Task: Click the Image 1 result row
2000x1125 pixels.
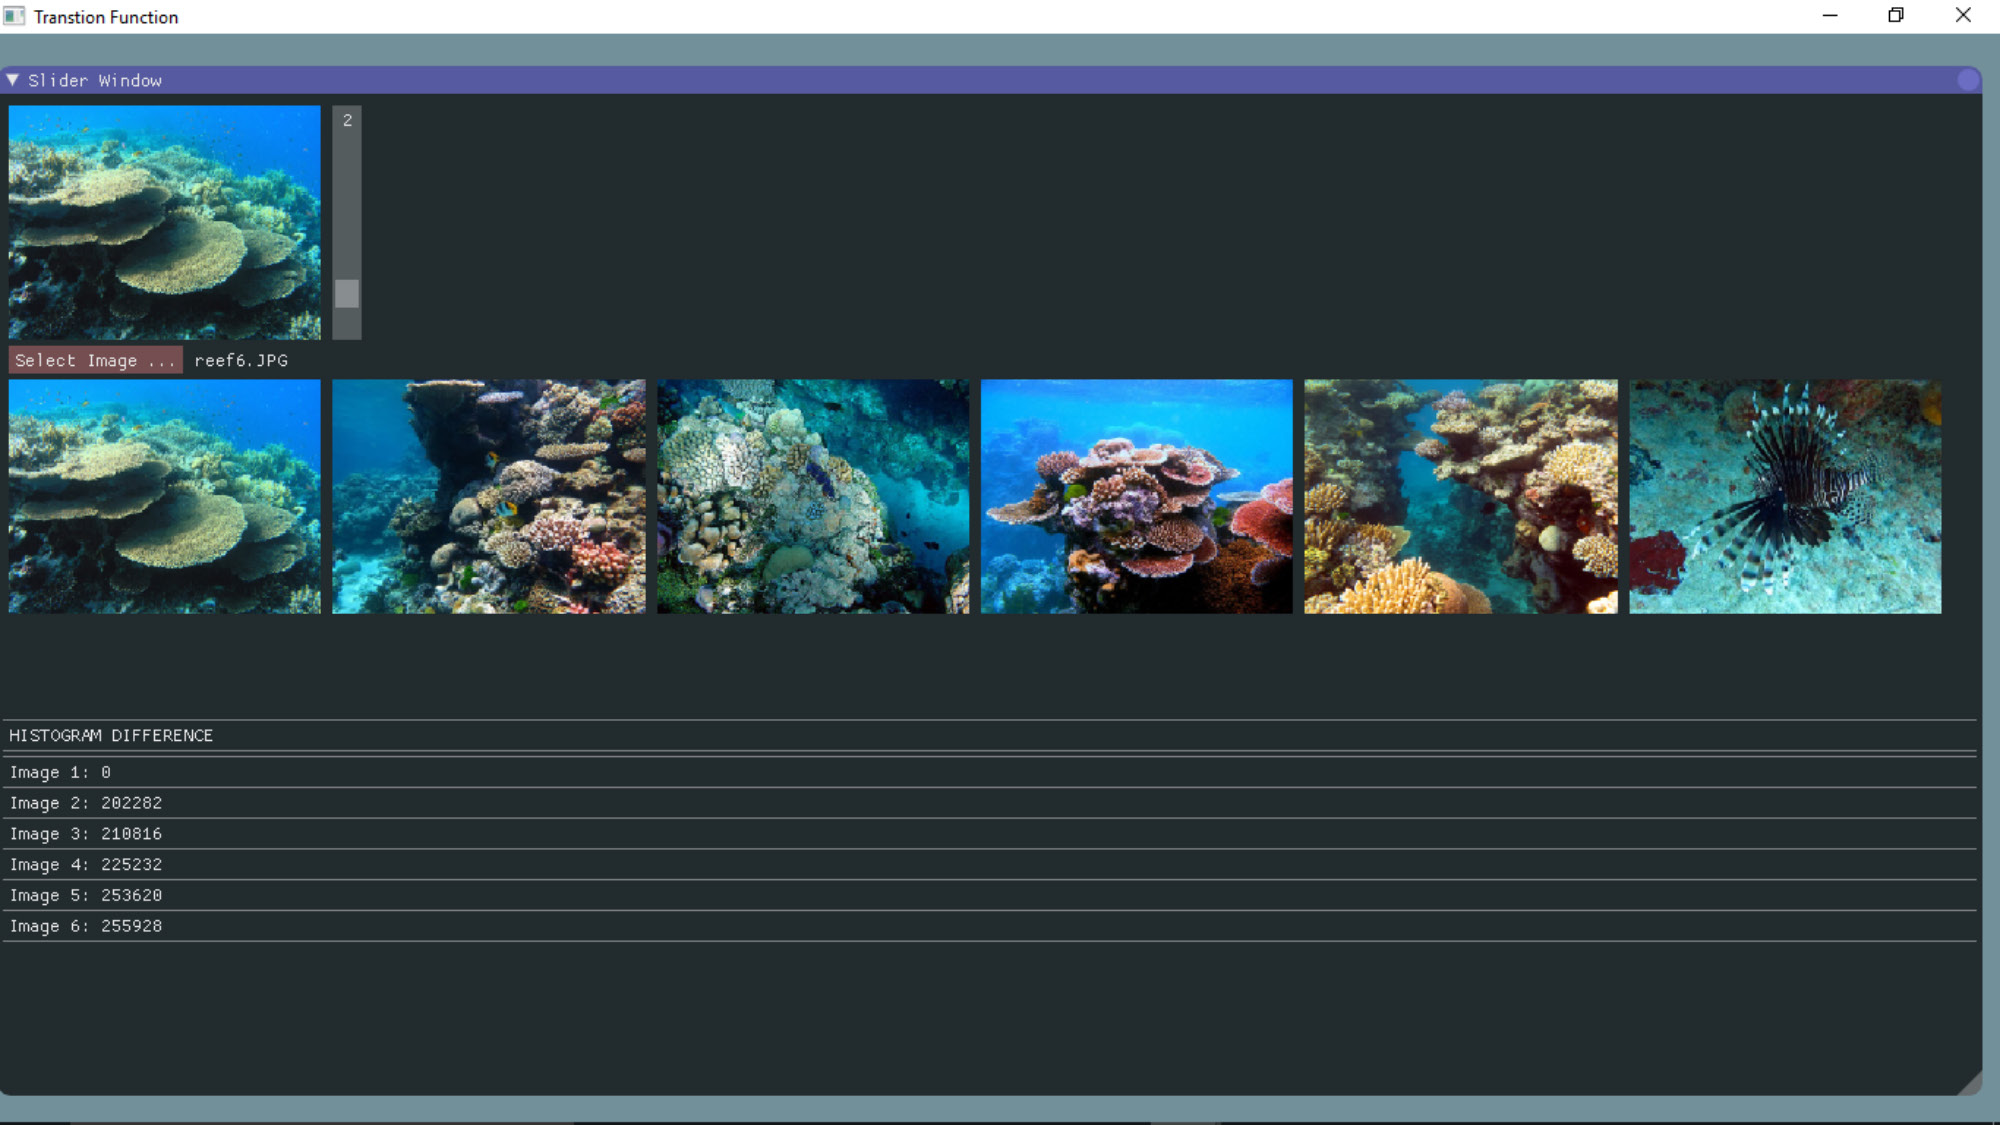Action: tap(60, 772)
